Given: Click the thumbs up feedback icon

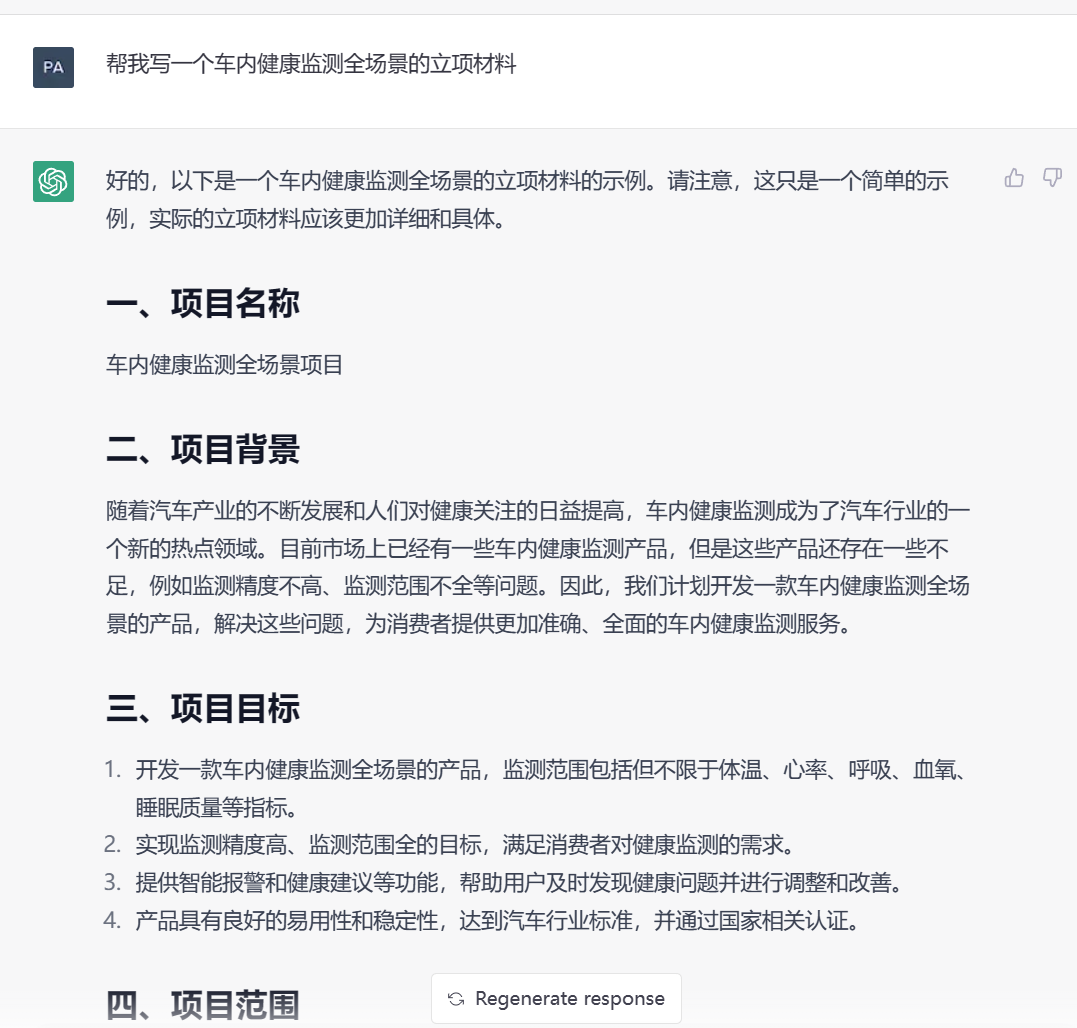Looking at the screenshot, I should [1014, 178].
